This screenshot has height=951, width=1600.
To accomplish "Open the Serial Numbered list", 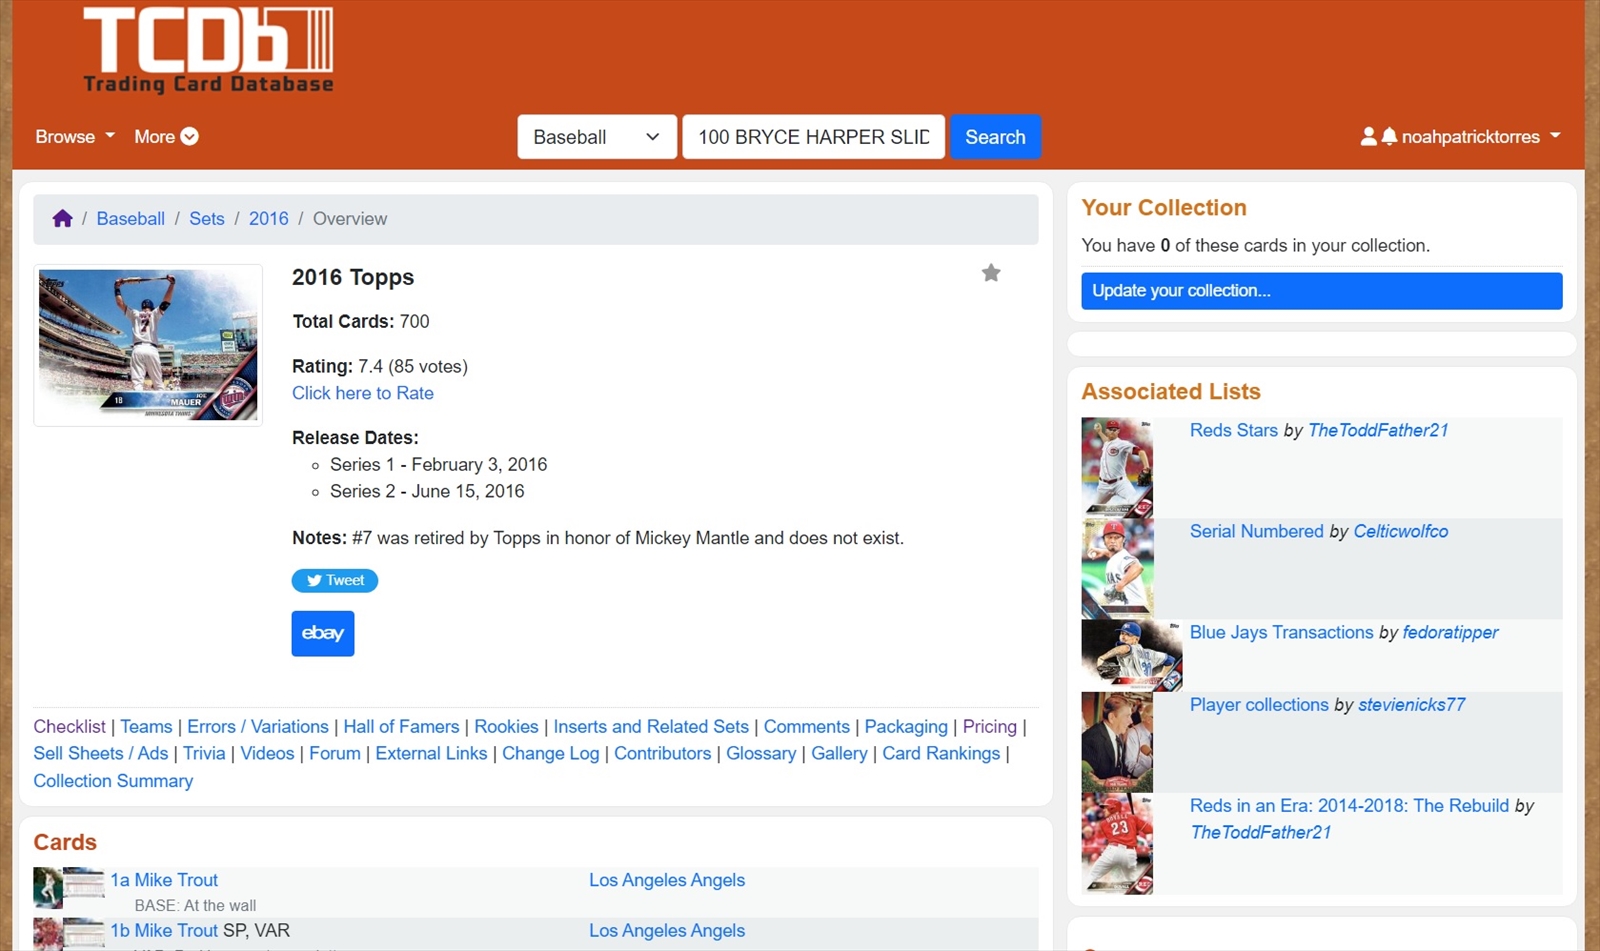I will (1257, 531).
